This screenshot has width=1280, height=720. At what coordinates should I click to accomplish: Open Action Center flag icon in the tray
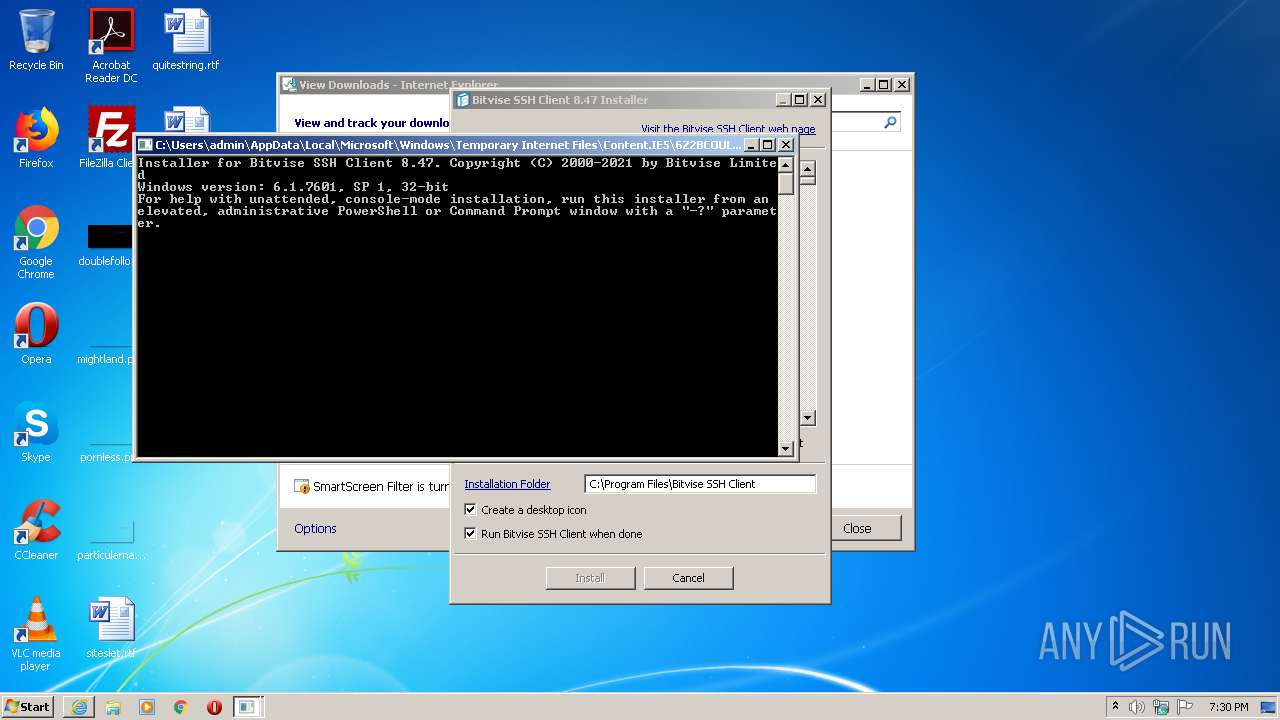[x=1184, y=707]
